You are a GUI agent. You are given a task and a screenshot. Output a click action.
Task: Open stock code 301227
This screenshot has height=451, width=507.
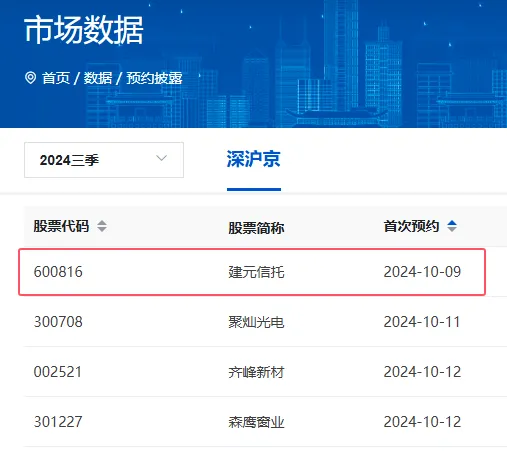58,422
